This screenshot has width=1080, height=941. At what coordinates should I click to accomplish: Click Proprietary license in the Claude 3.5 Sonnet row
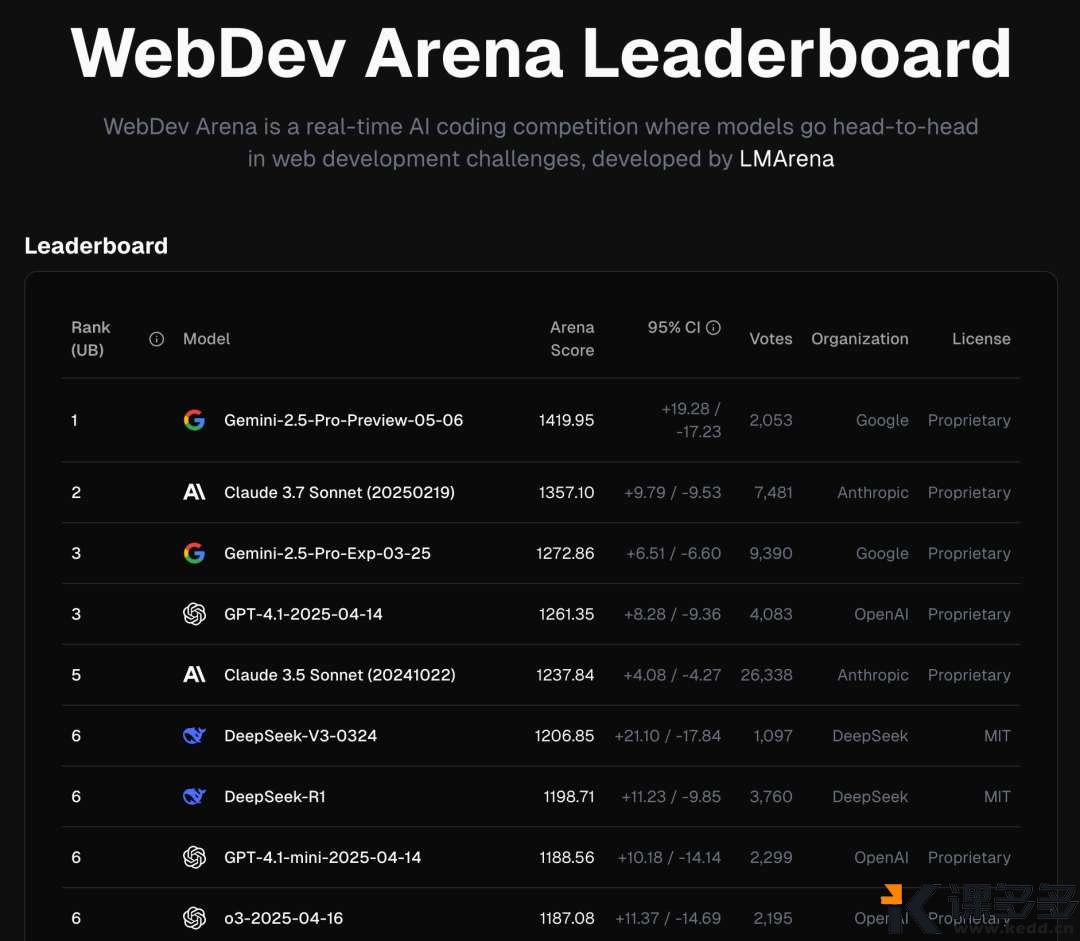tap(969, 675)
